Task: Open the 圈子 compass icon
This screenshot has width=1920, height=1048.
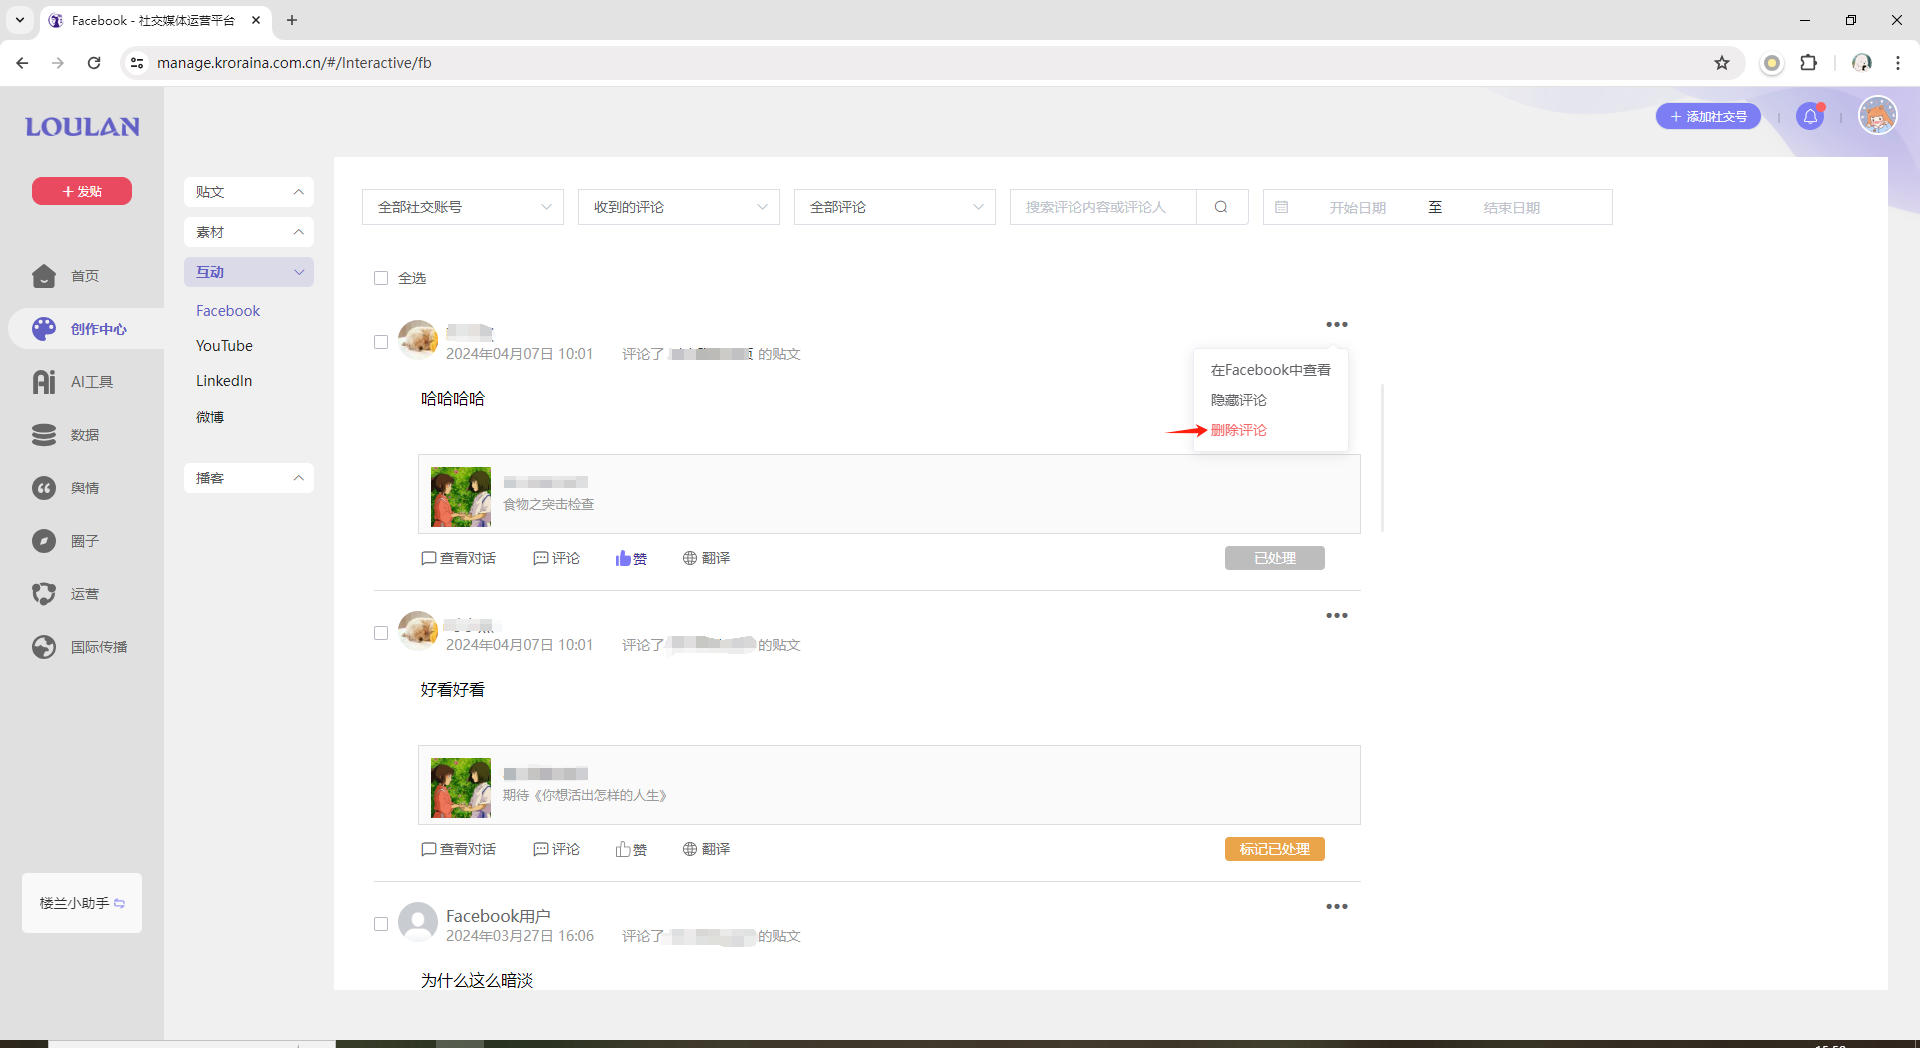Action: [44, 541]
